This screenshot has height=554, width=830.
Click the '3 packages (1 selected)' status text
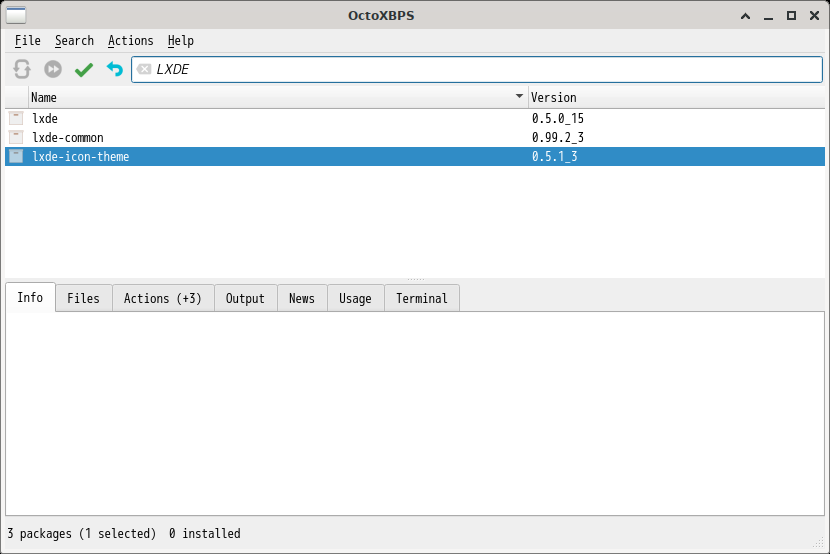coord(82,533)
